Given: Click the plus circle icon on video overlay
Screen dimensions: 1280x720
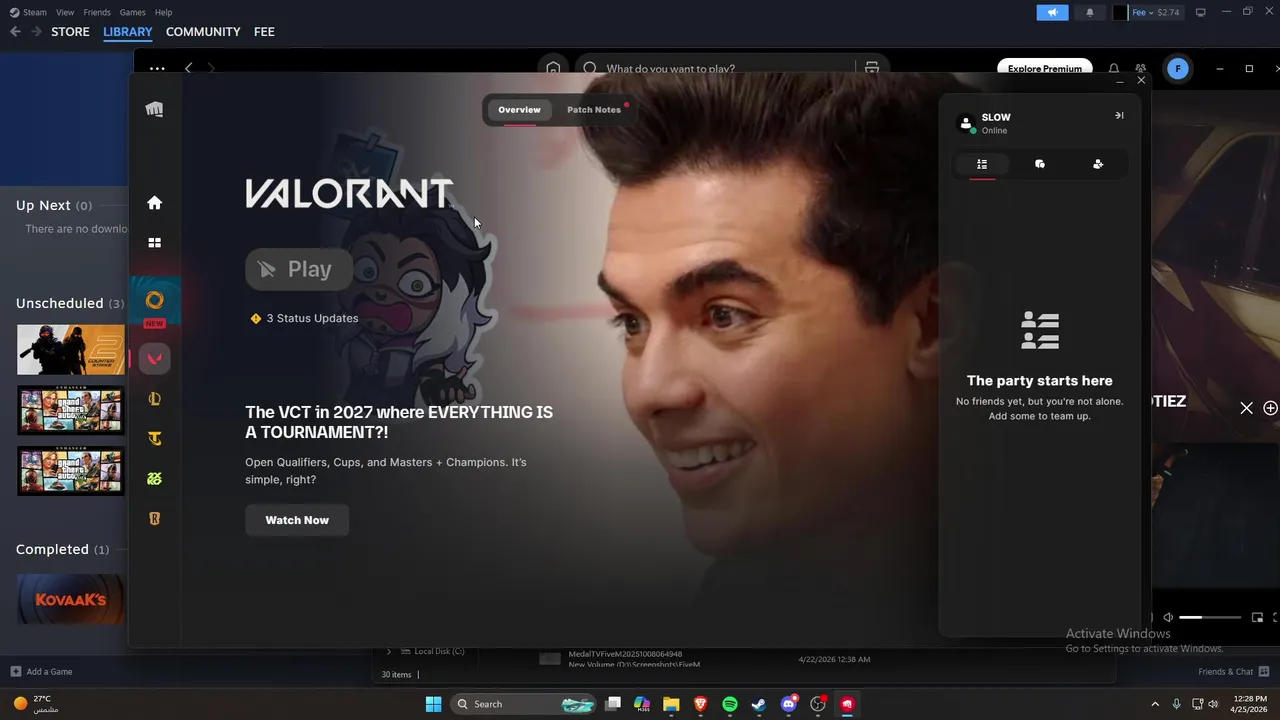Looking at the screenshot, I should pyautogui.click(x=1270, y=408).
